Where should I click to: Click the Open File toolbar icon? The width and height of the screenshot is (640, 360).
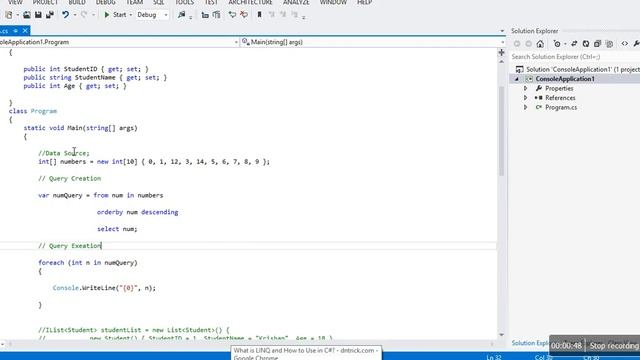tap(27, 15)
